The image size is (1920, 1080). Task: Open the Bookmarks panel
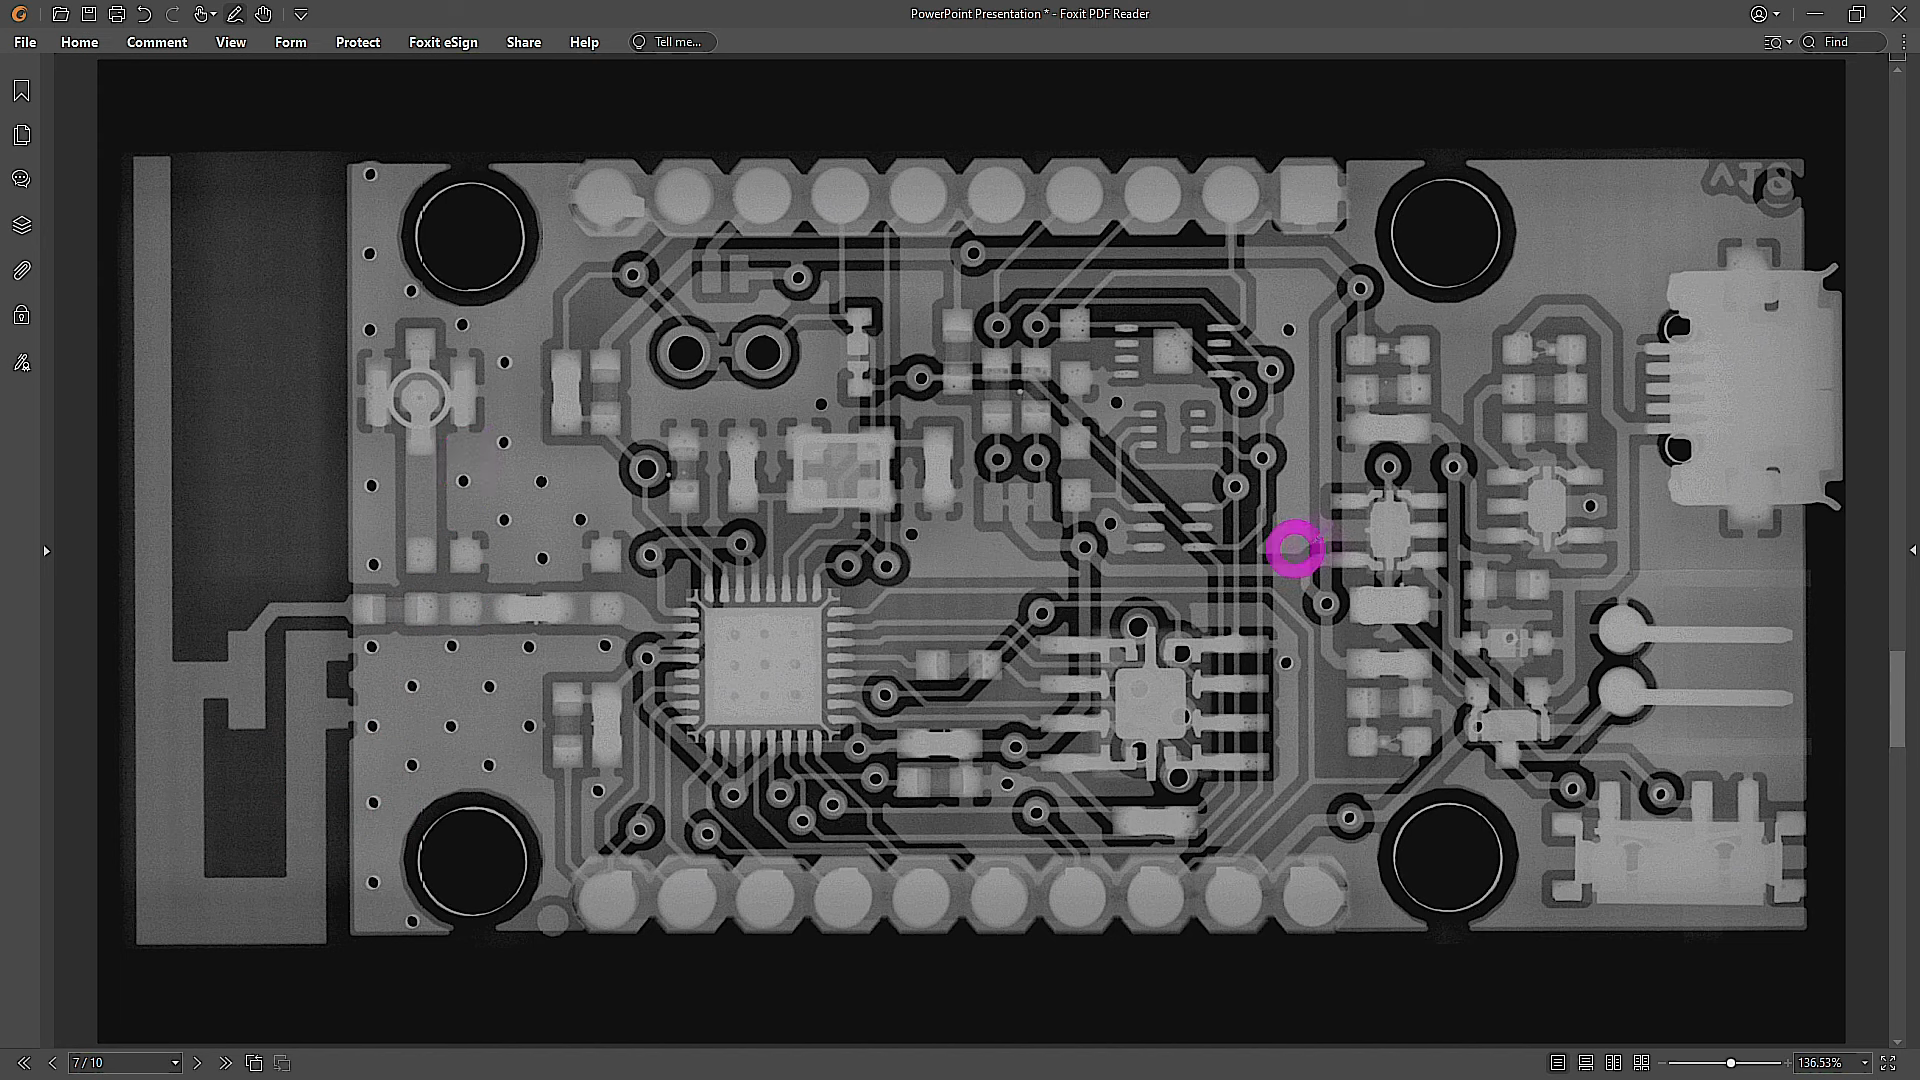(21, 91)
